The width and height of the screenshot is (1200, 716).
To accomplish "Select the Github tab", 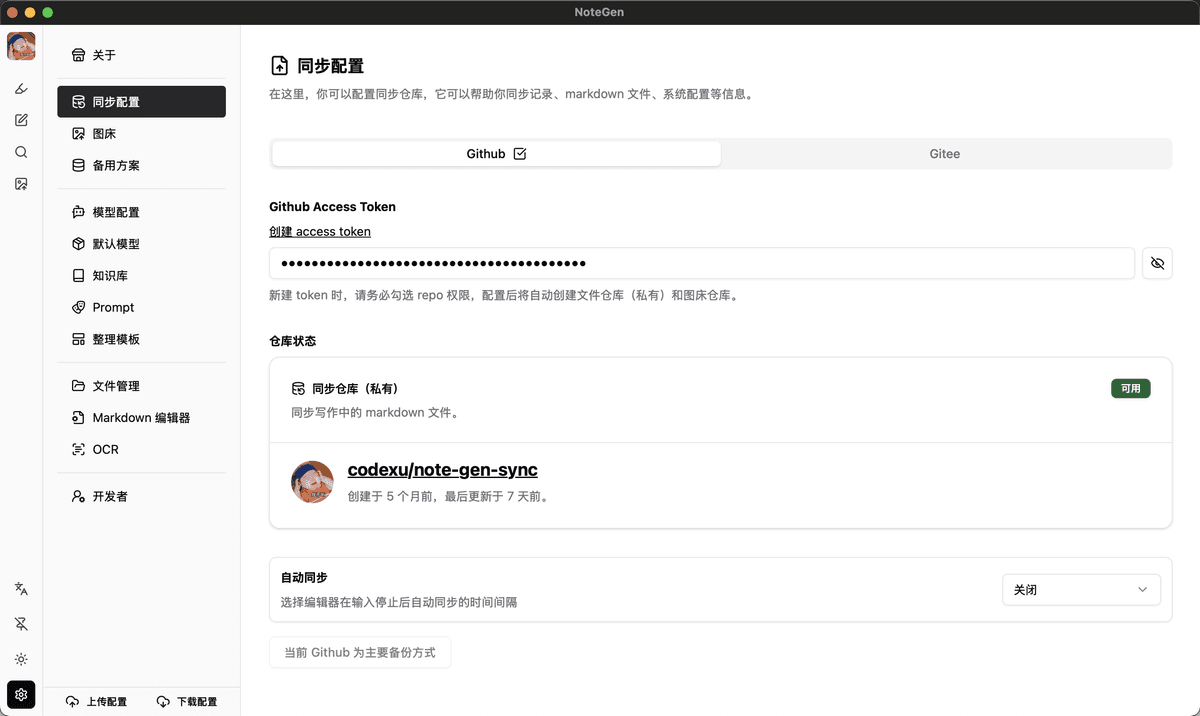I will pos(496,154).
